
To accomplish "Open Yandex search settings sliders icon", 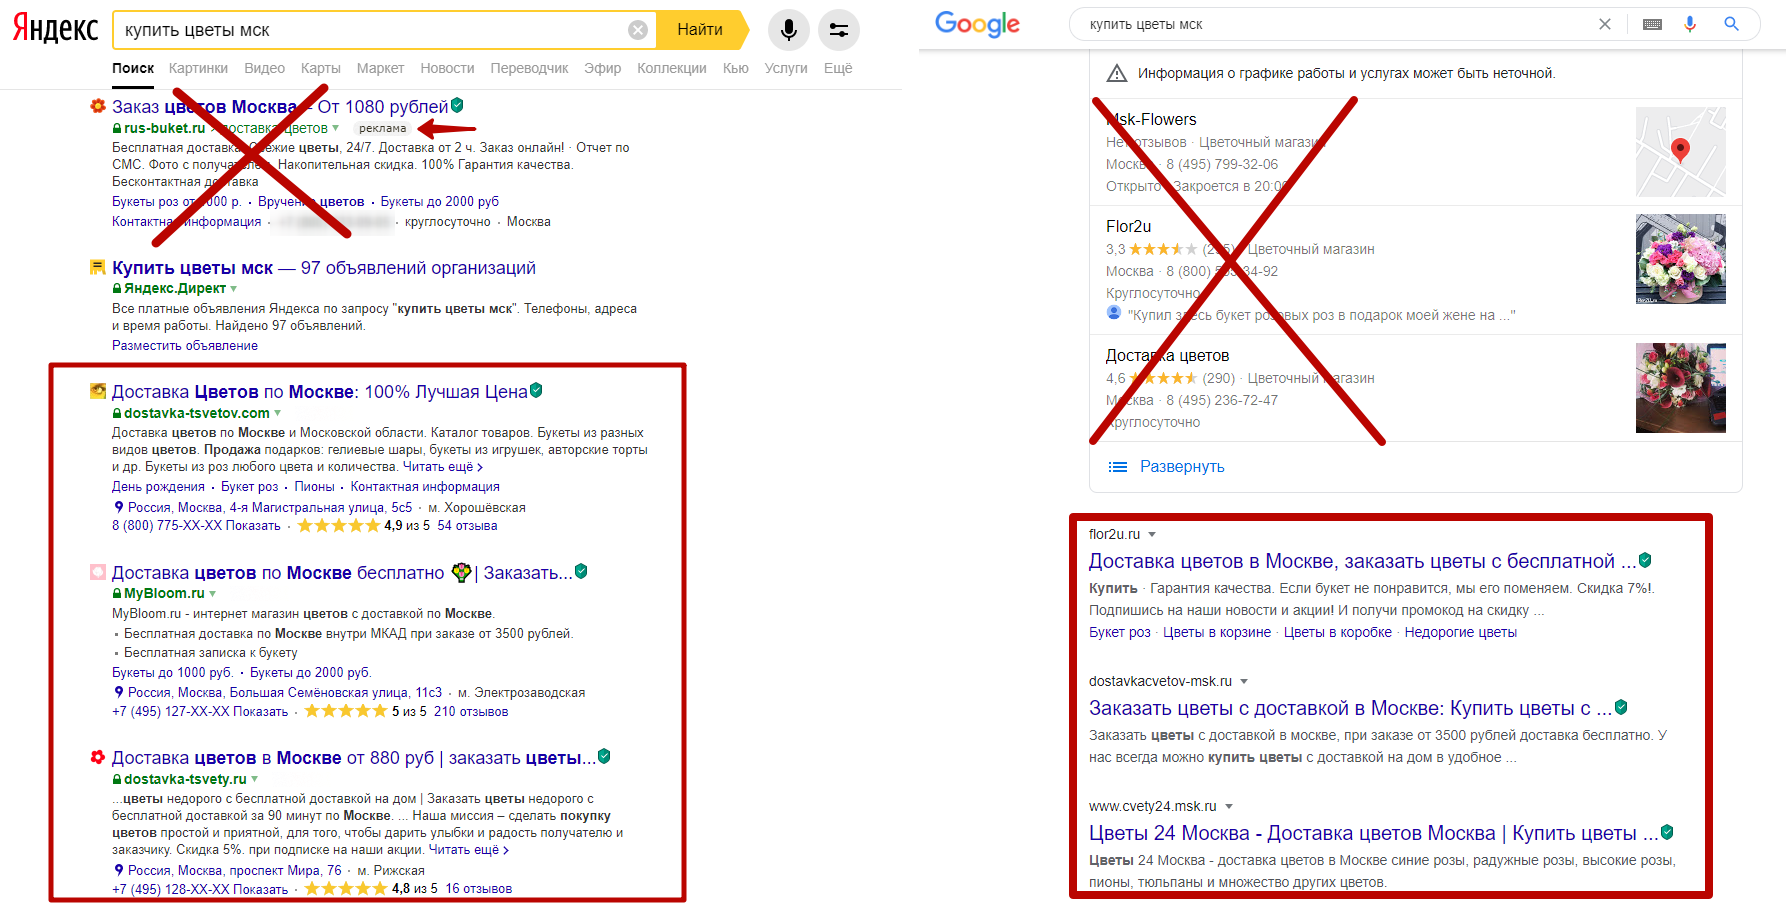I will coord(839,30).
